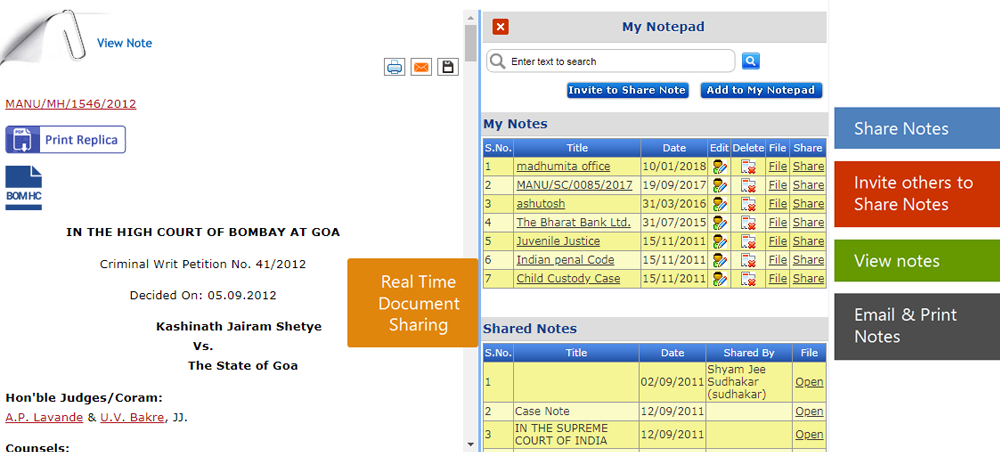Select the Share Notes tab
1000x452 pixels.
[916, 129]
